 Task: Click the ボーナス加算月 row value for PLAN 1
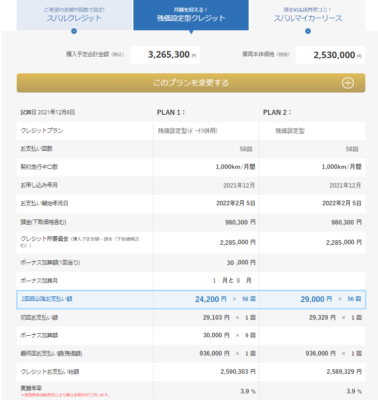click(232, 281)
